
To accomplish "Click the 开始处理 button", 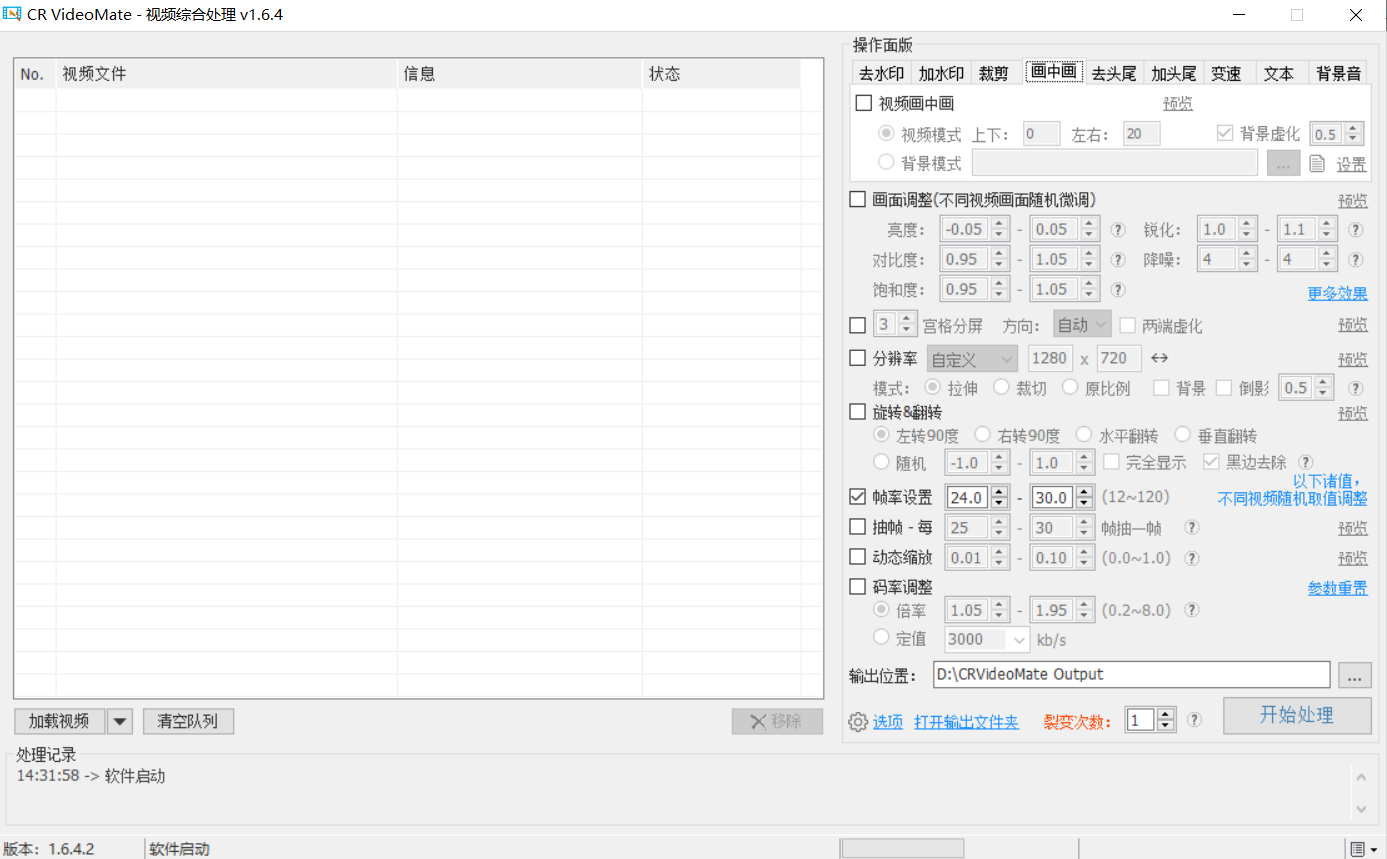I will 1296,715.
